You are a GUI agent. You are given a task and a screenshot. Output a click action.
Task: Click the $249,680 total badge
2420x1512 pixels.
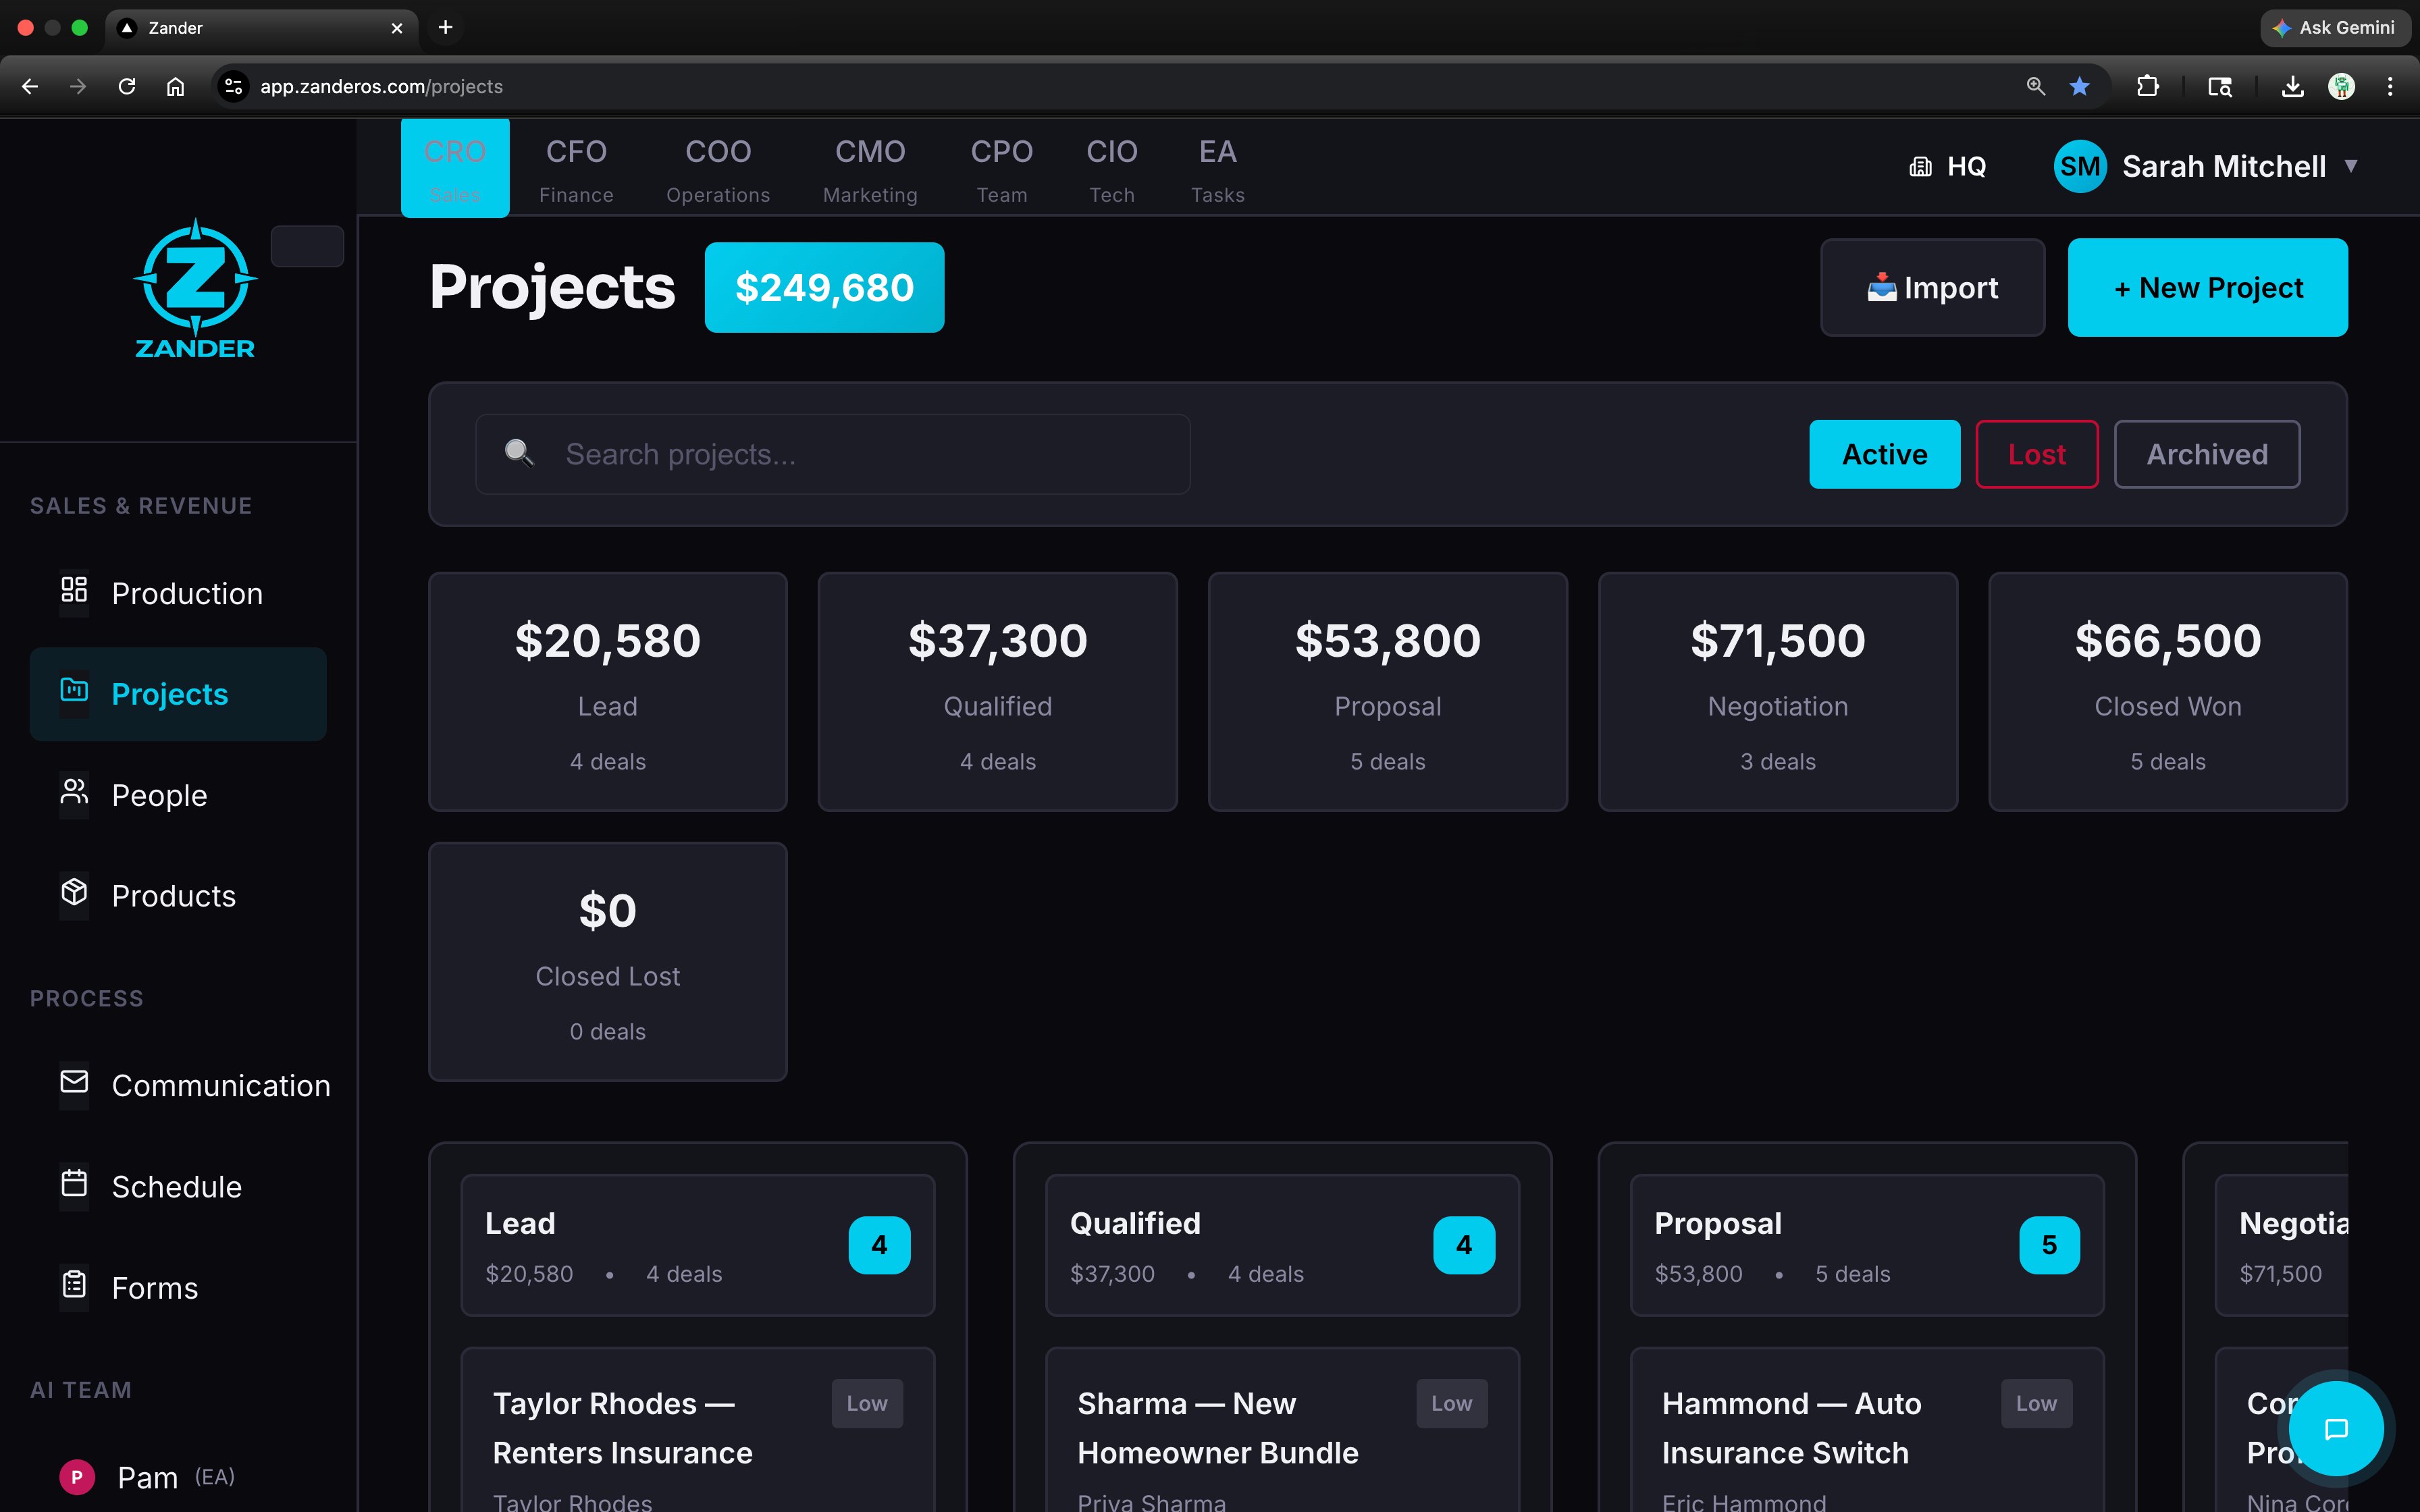[x=824, y=287]
